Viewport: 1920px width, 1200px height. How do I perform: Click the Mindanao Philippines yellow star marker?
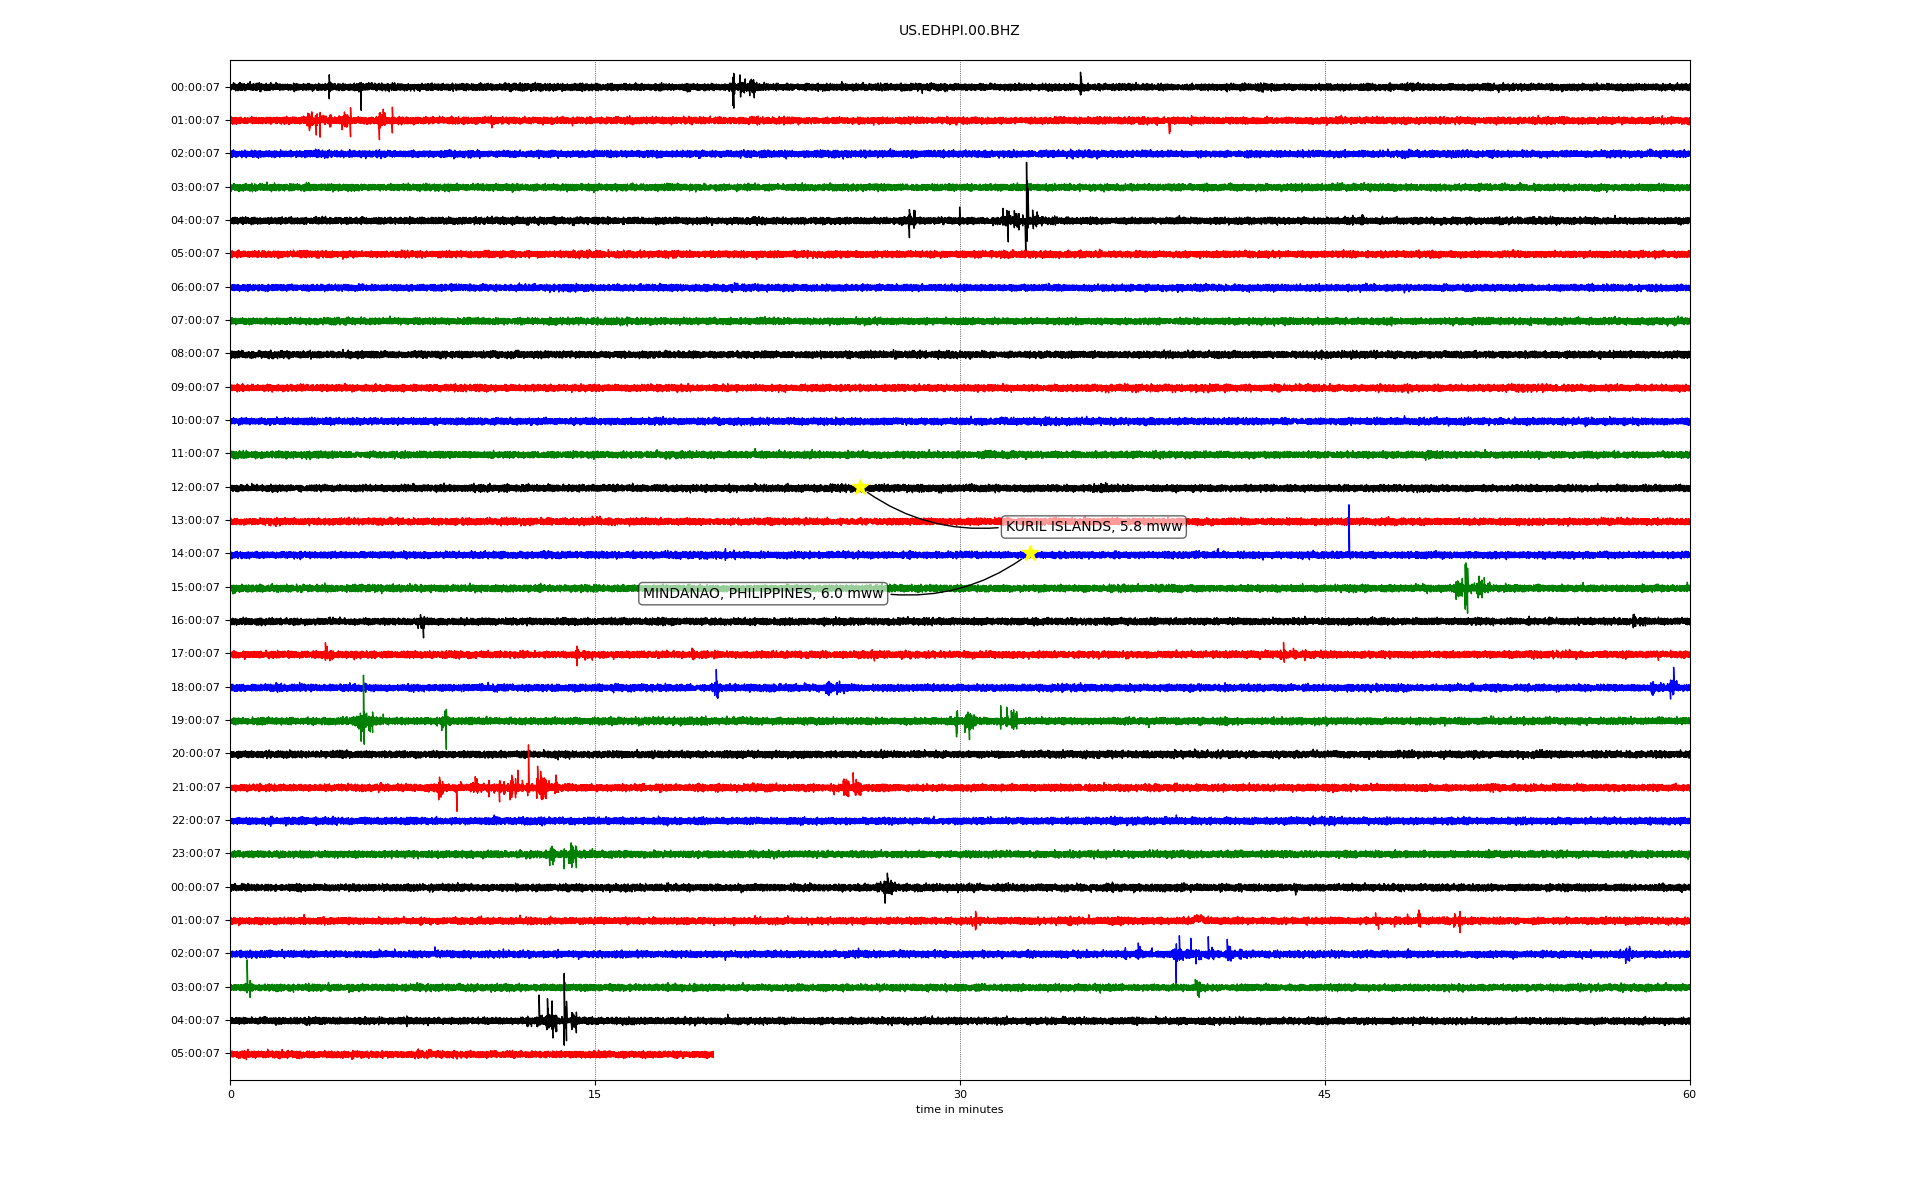pyautogui.click(x=1030, y=553)
